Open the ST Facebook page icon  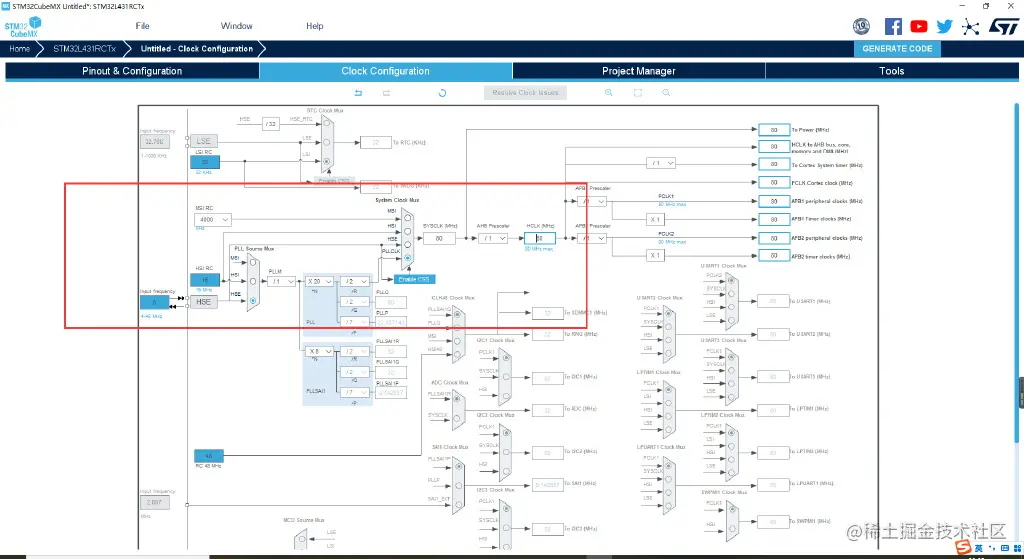tap(893, 26)
